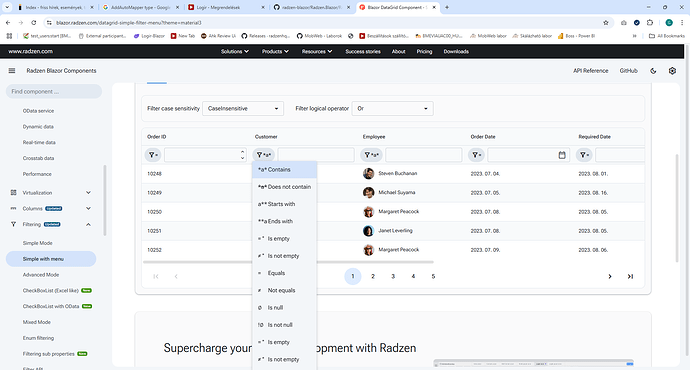Open Chrome apps grid in bookmarks bar
The height and width of the screenshot is (370, 690).
pos(9,36)
